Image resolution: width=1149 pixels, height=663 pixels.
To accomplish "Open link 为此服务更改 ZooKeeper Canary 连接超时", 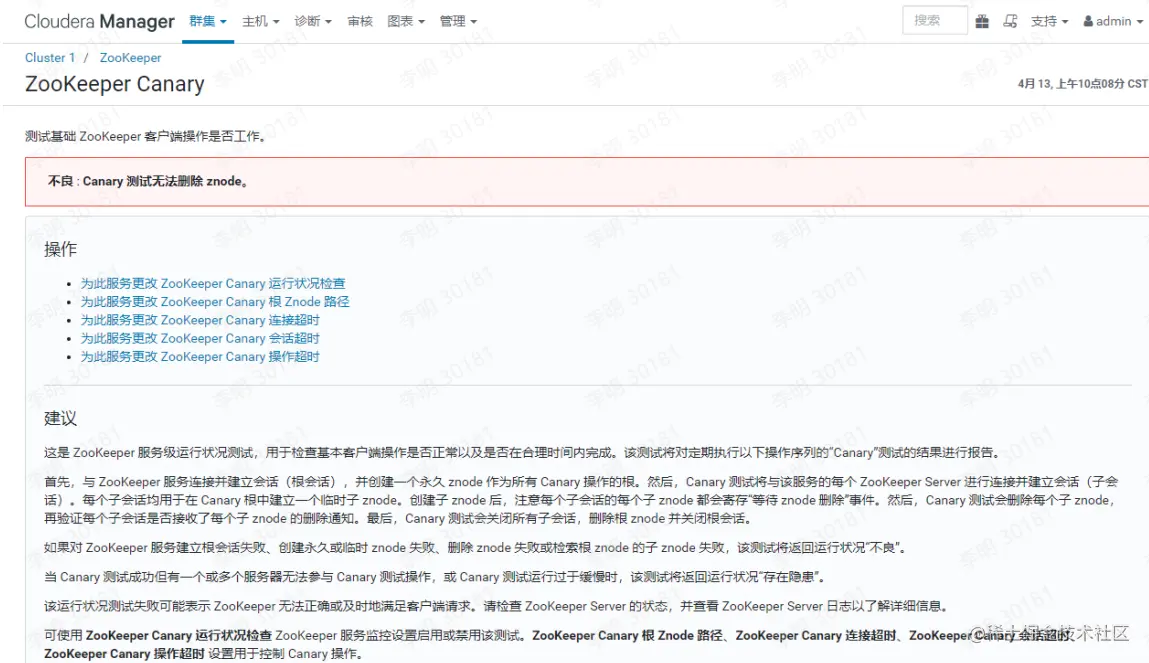I will 200,319.
